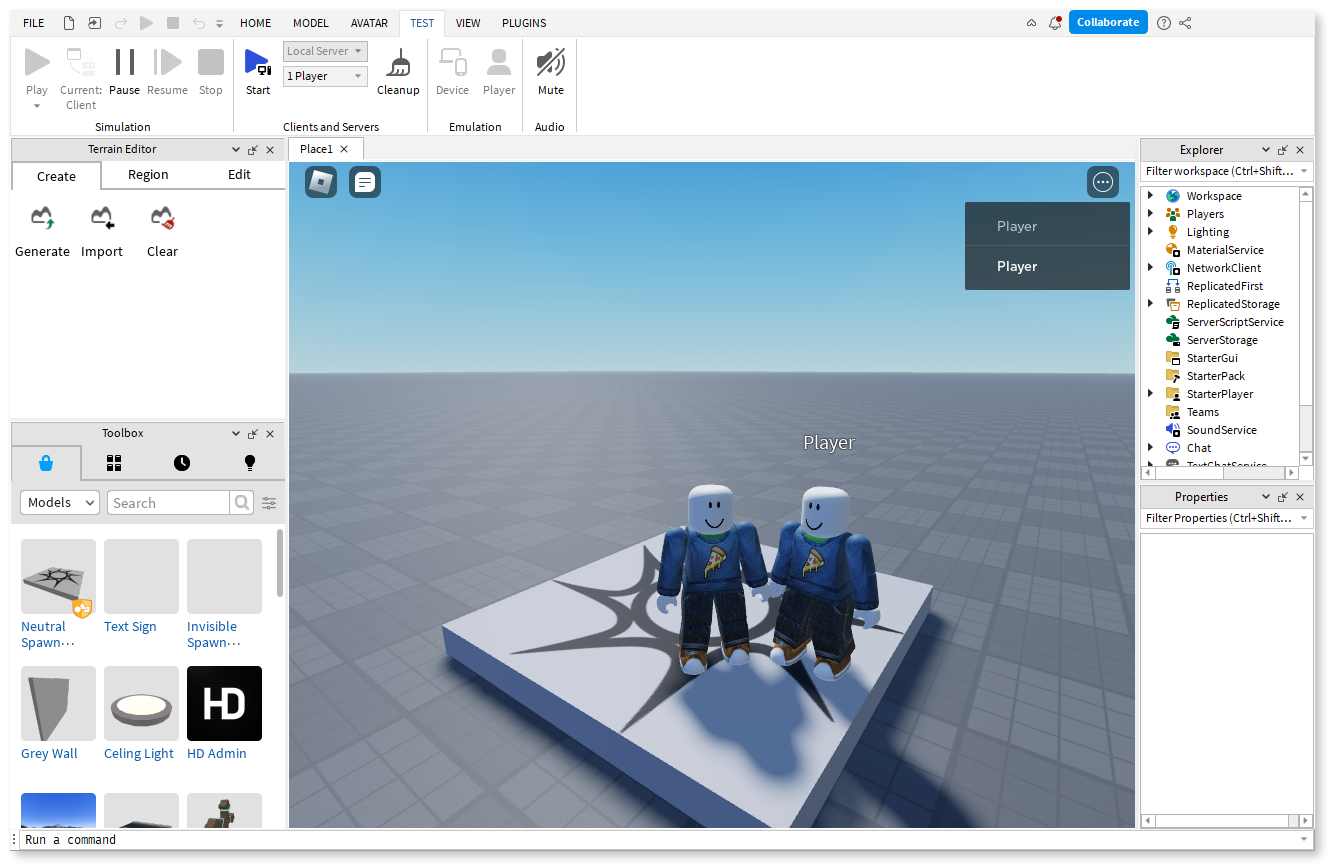Select the Pause icon in Simulation section
This screenshot has width=1330, height=866.
pos(124,62)
